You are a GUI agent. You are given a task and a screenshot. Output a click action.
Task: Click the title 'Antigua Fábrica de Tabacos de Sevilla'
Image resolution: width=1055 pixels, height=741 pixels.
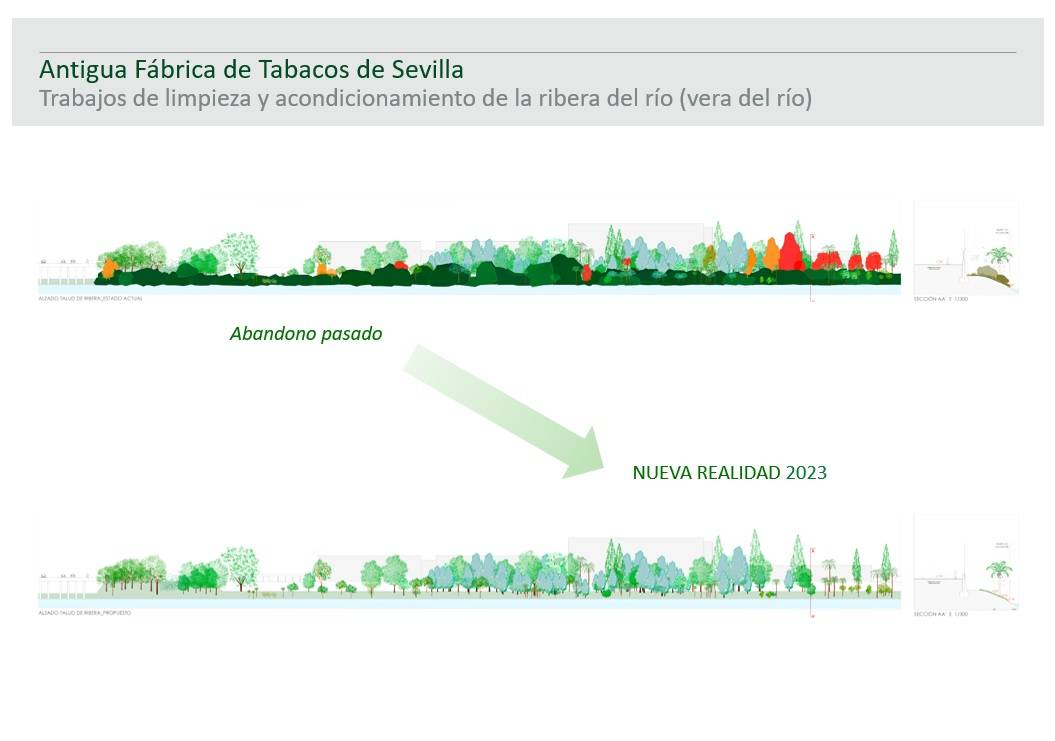click(x=251, y=70)
